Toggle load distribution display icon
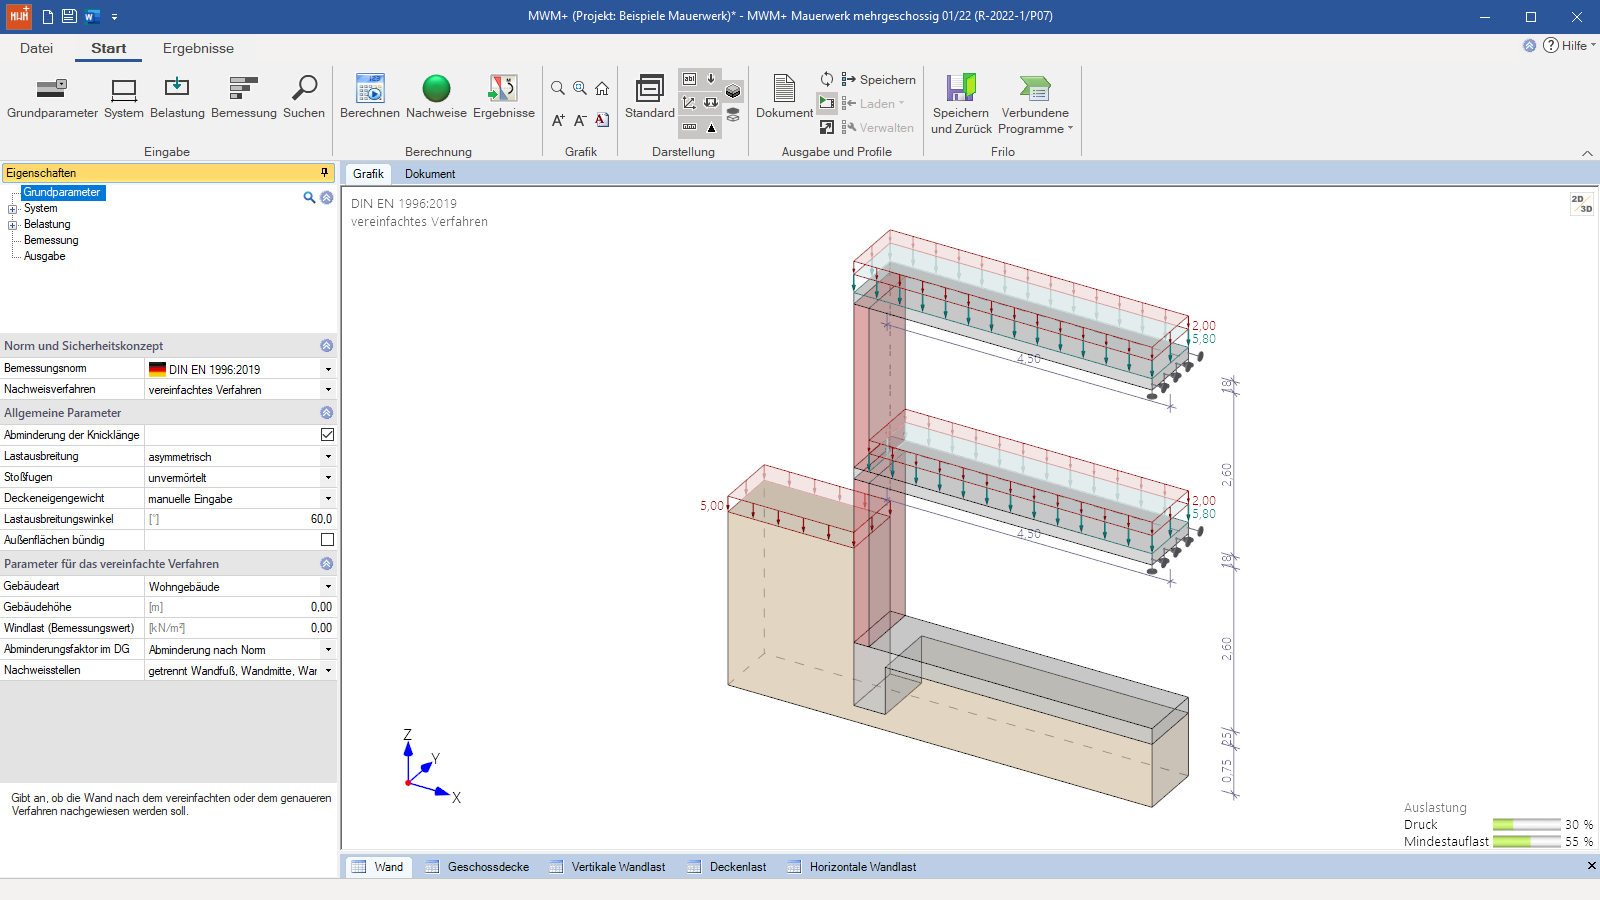Image resolution: width=1600 pixels, height=900 pixels. [x=711, y=103]
